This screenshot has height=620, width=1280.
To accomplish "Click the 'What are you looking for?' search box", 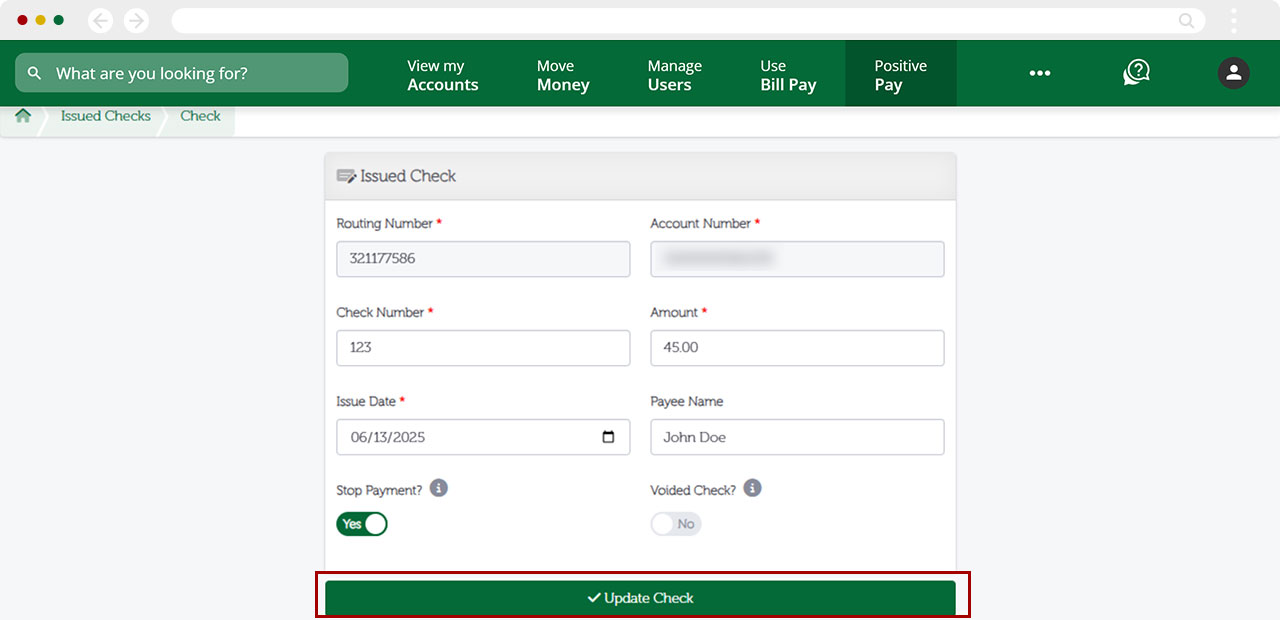I will 181,73.
